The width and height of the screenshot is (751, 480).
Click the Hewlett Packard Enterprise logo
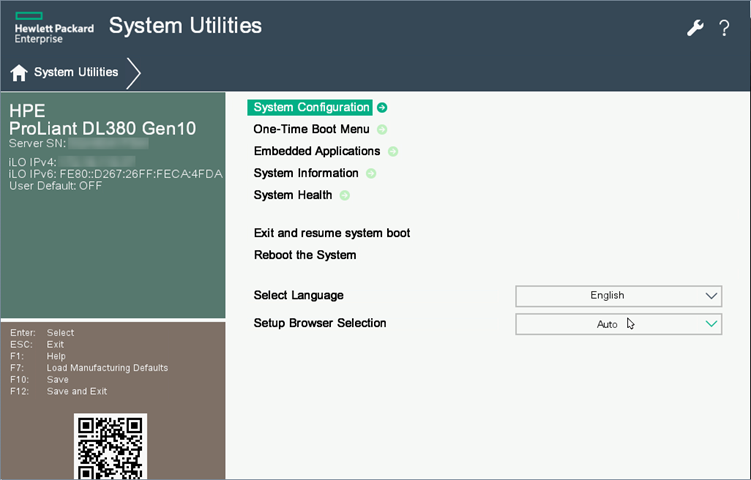(x=54, y=28)
